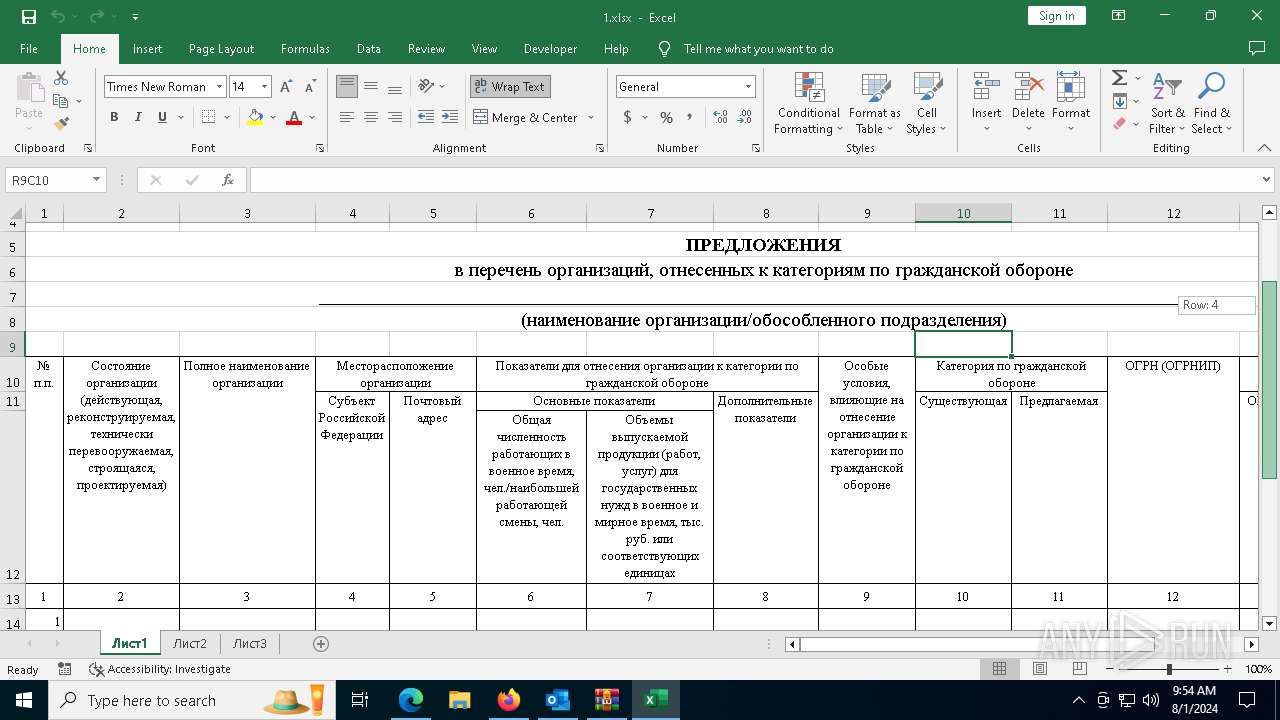Expand the number format General dropdown

coord(748,87)
